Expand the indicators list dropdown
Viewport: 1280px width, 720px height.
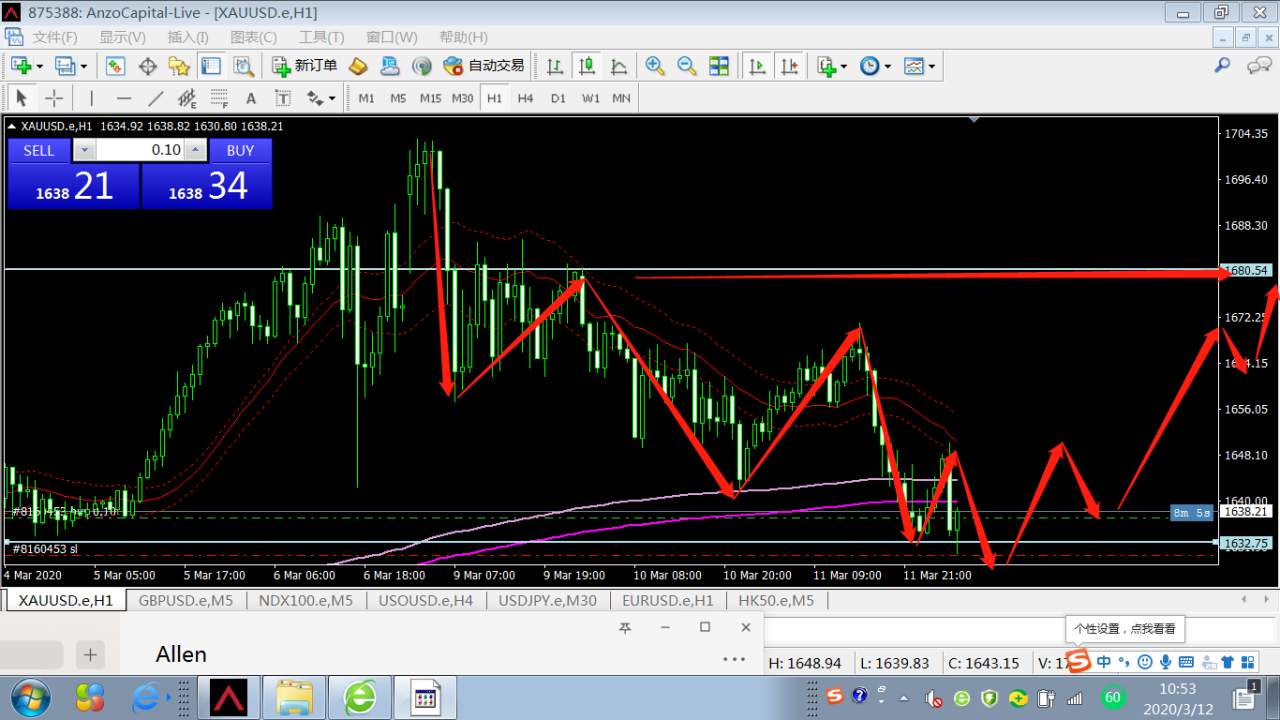click(844, 66)
